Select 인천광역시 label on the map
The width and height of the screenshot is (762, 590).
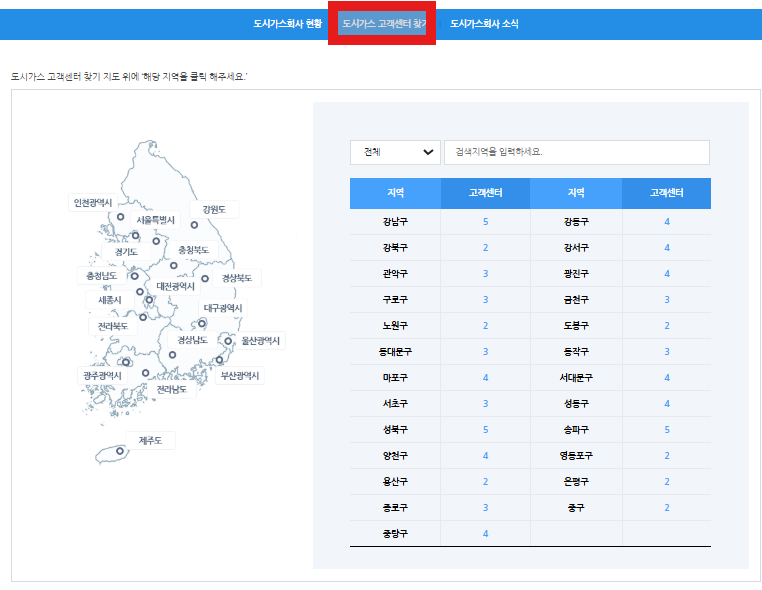click(x=93, y=202)
